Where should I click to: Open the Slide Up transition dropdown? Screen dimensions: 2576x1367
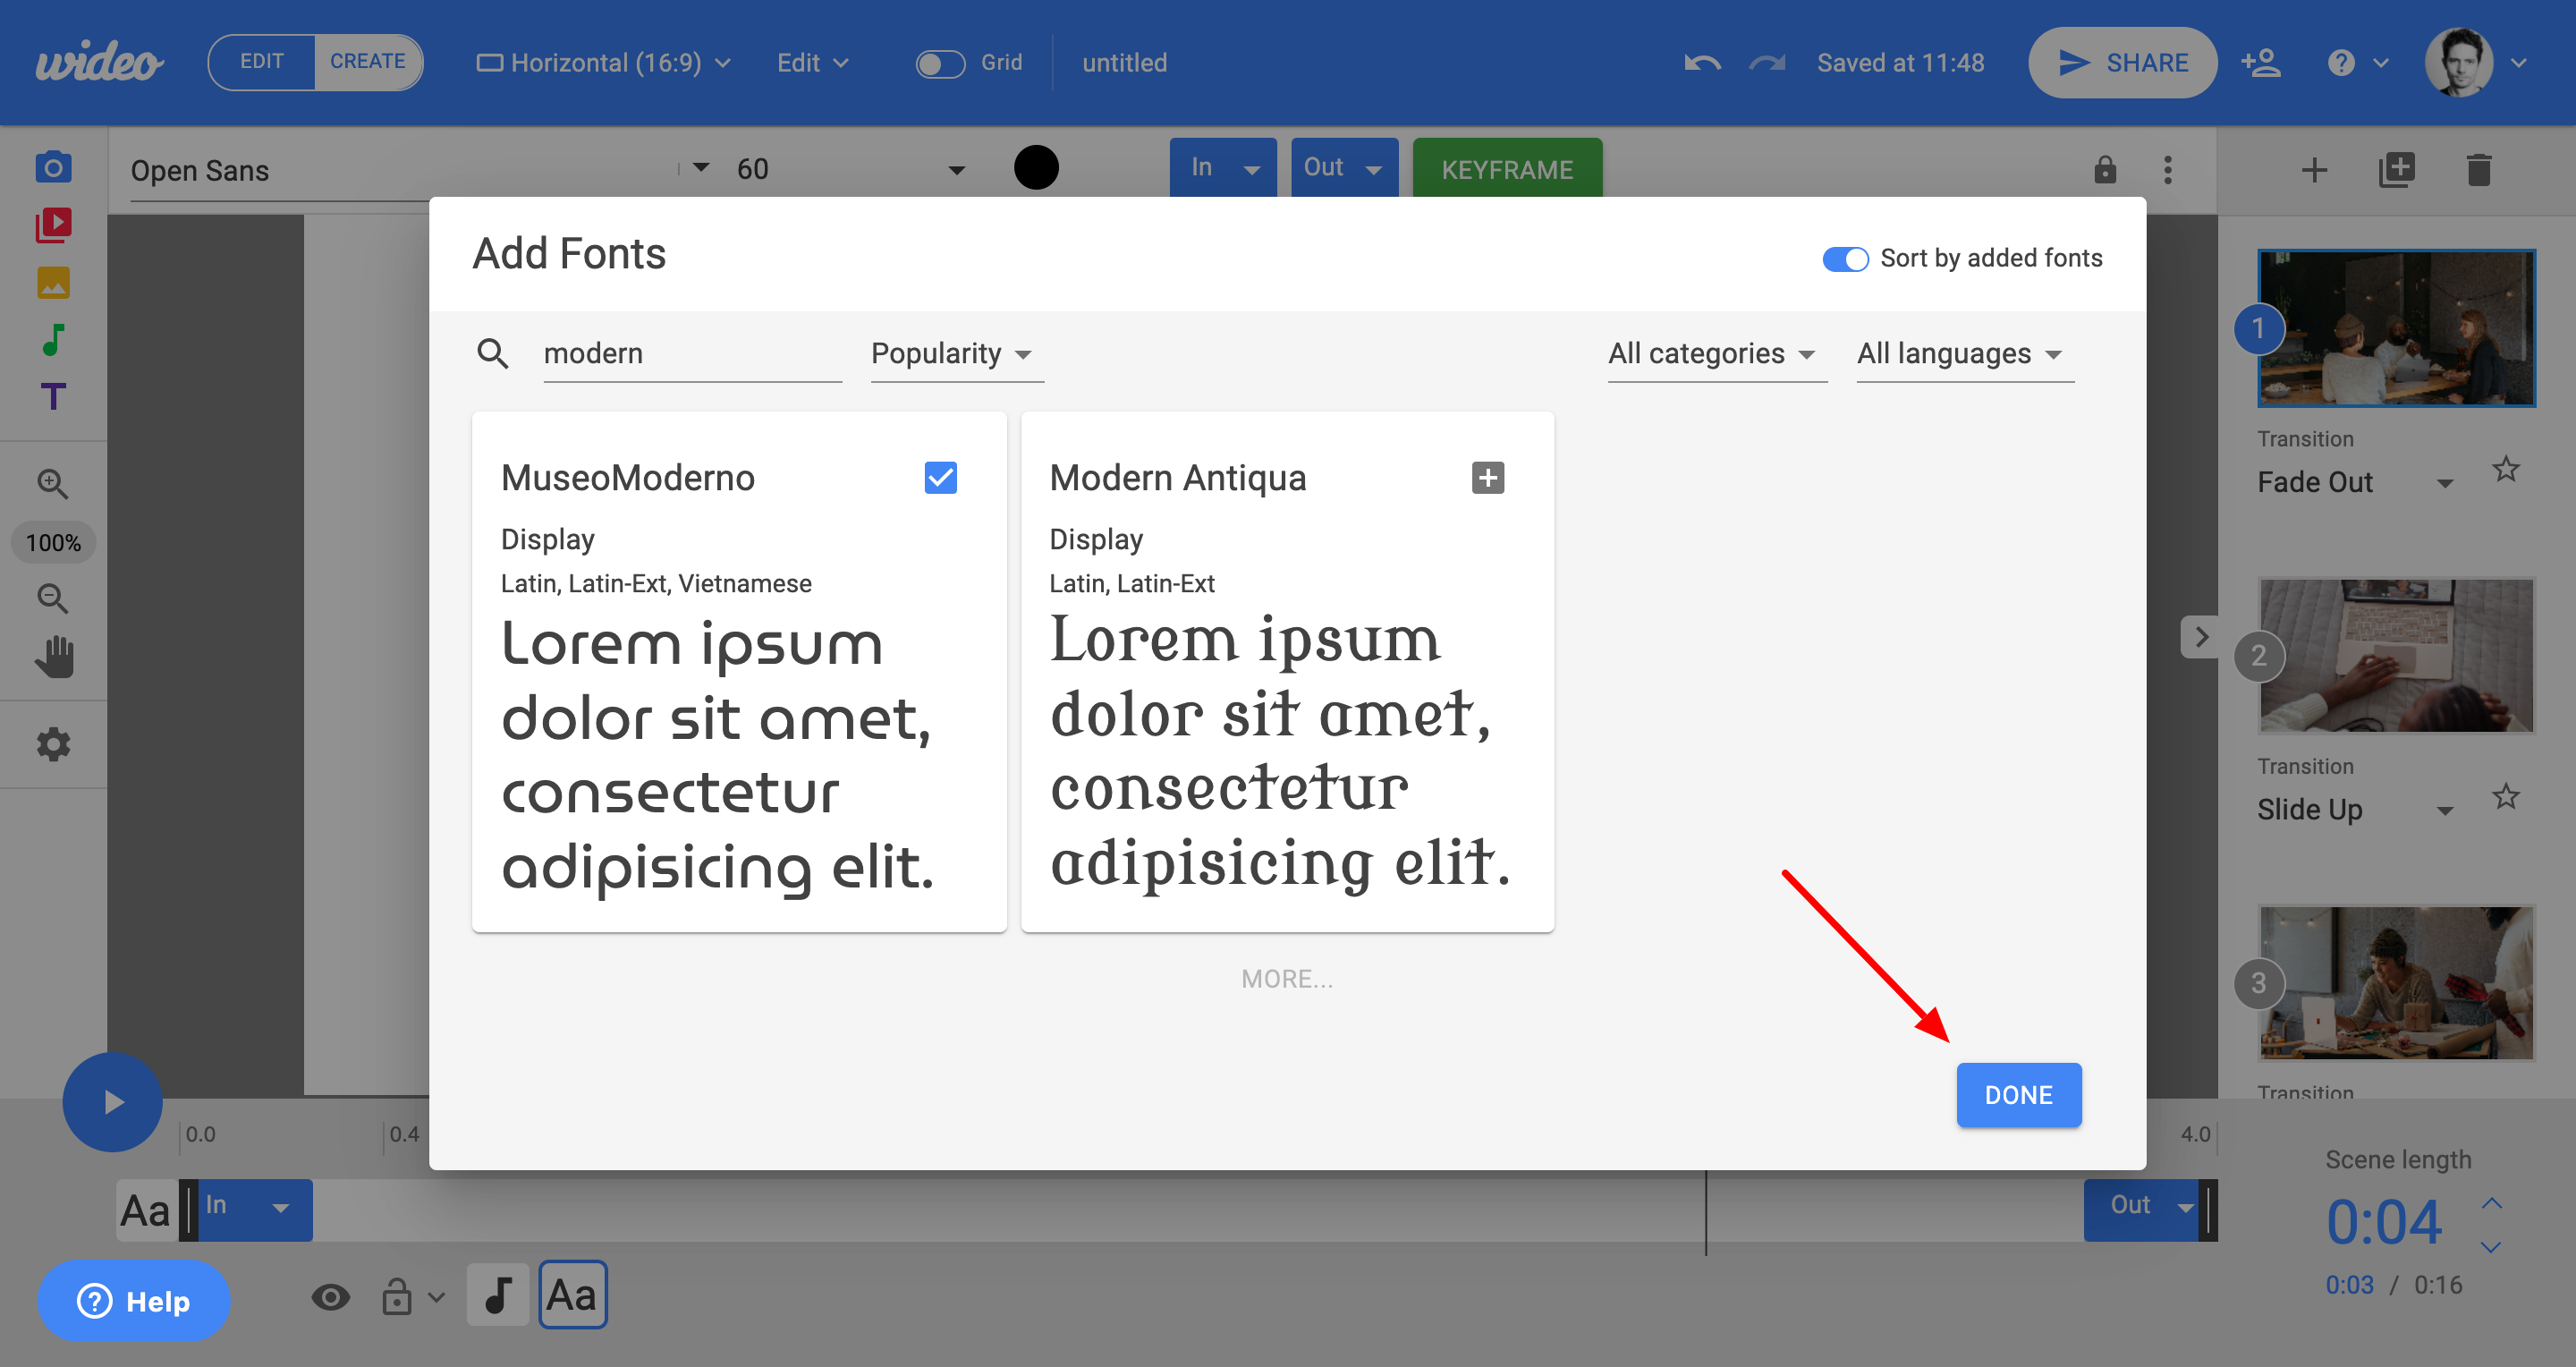pyautogui.click(x=2355, y=809)
